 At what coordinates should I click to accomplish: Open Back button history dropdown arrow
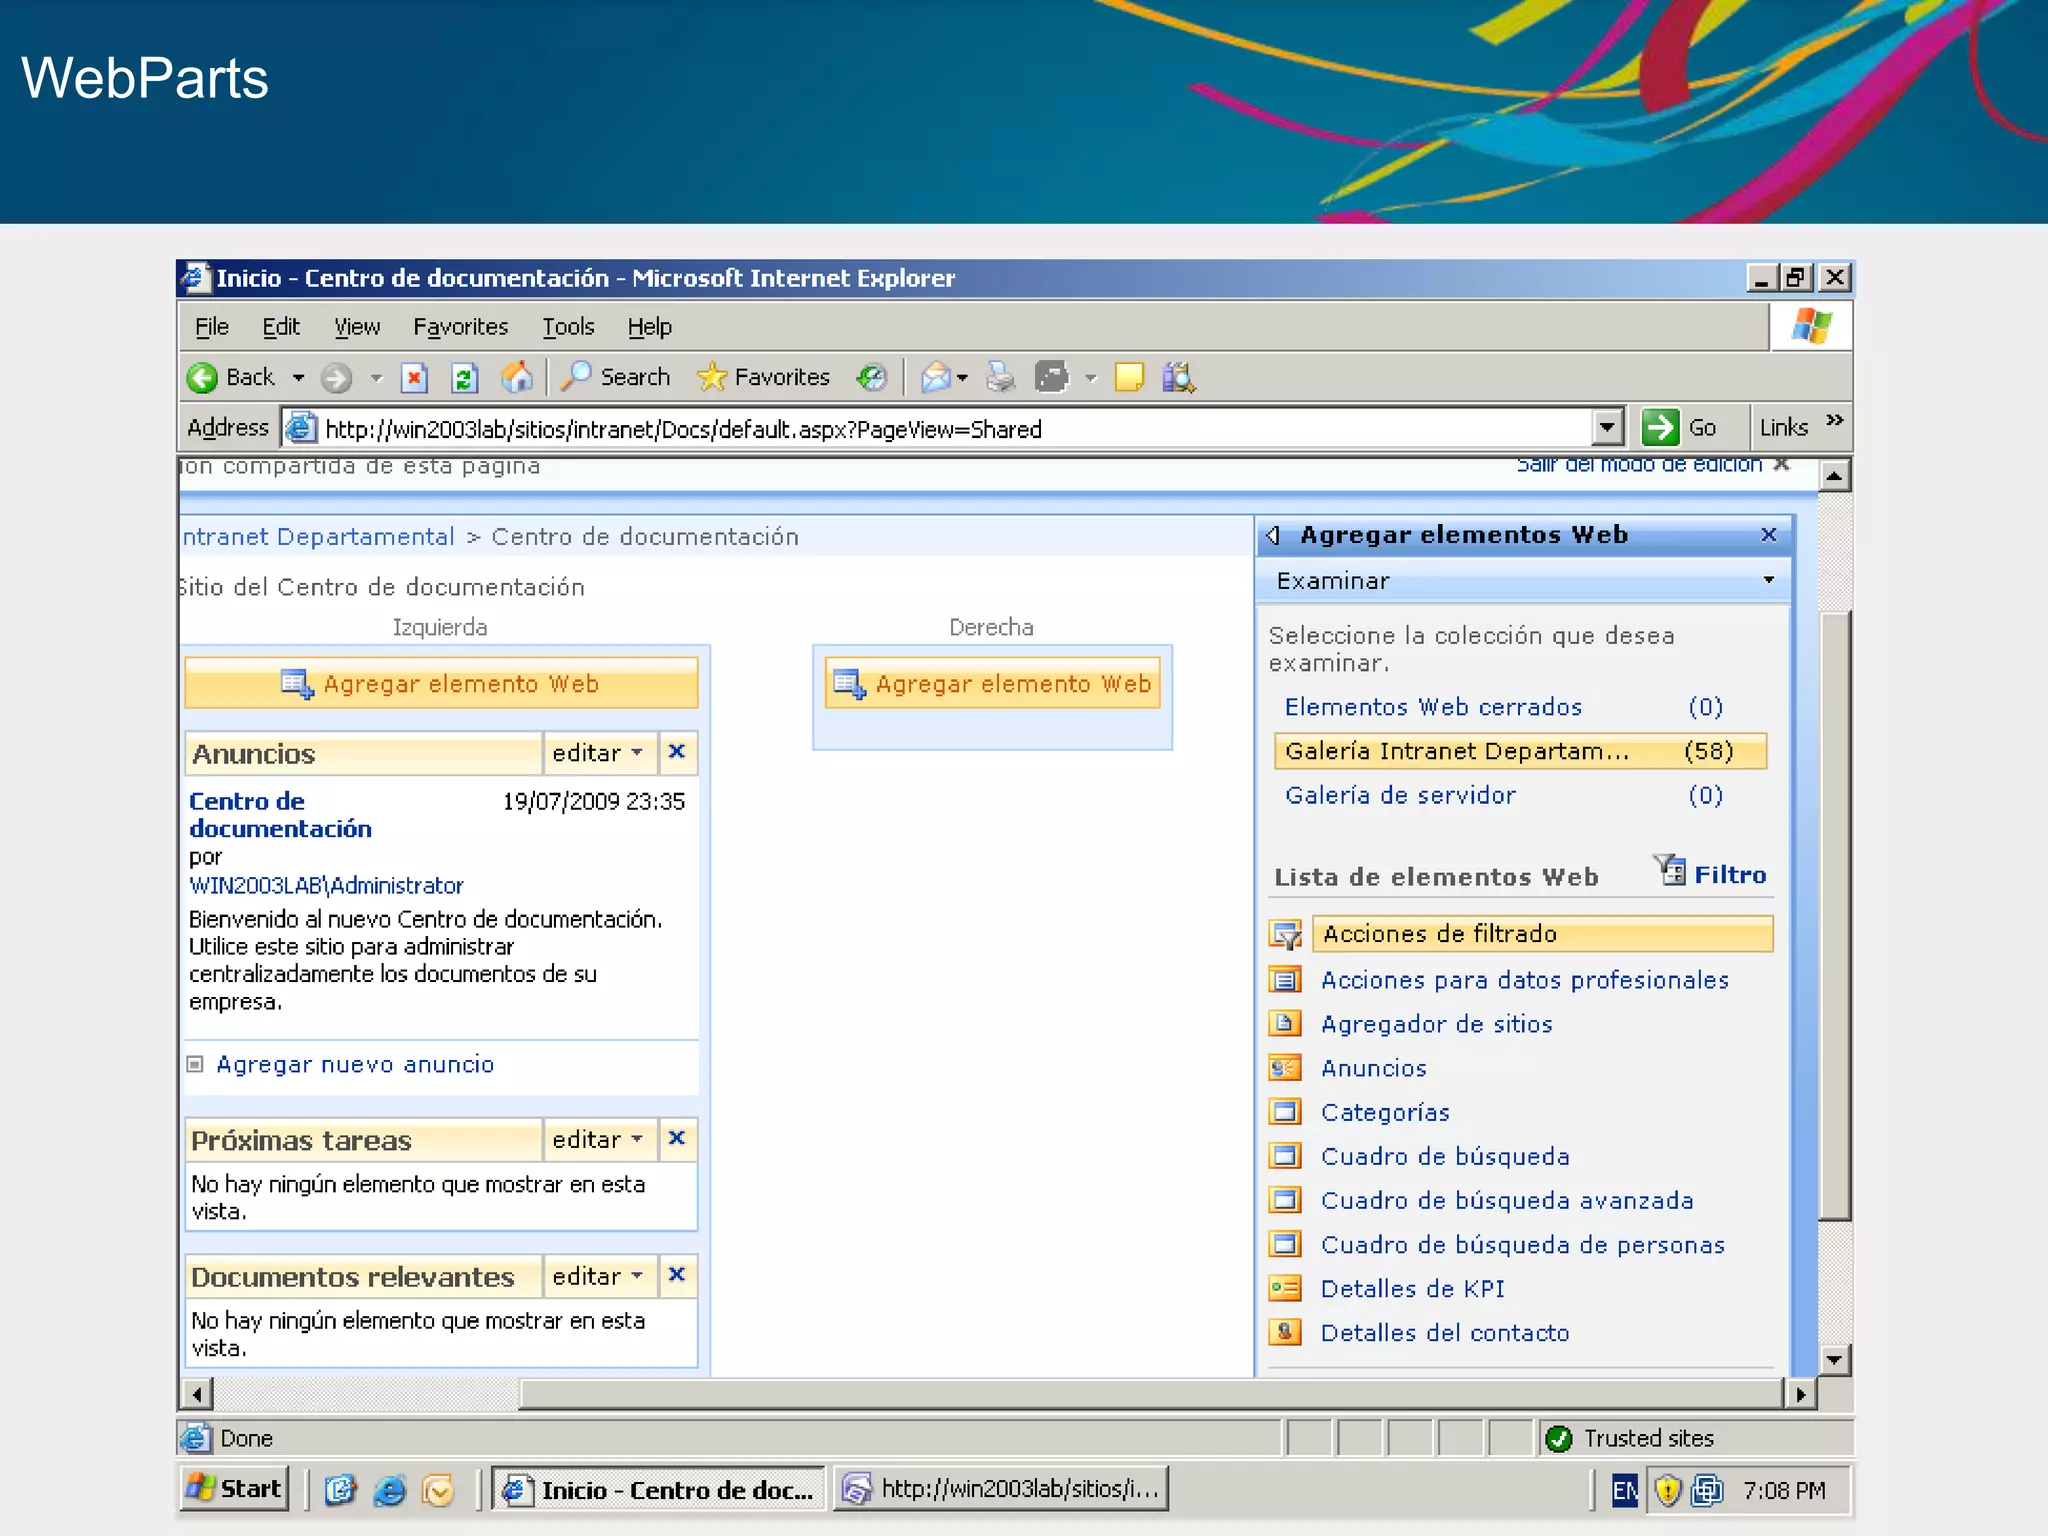[298, 378]
